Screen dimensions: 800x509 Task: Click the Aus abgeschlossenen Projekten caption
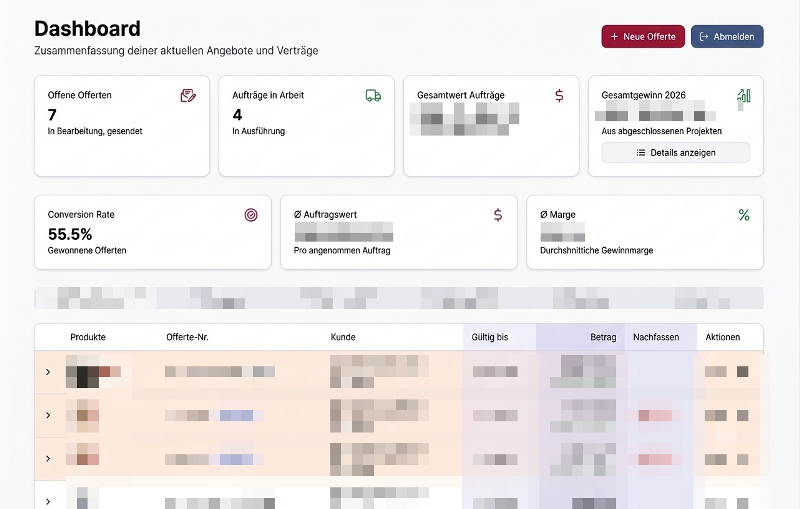[661, 131]
